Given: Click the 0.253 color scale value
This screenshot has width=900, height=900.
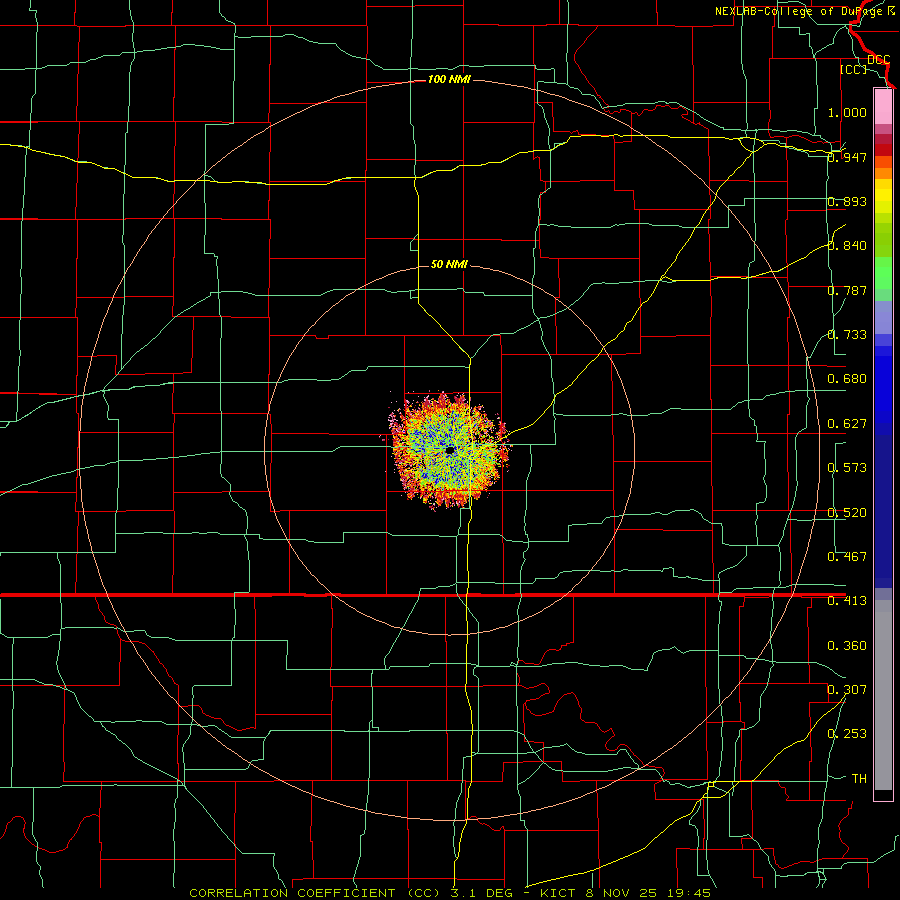Looking at the screenshot, I should coord(847,734).
